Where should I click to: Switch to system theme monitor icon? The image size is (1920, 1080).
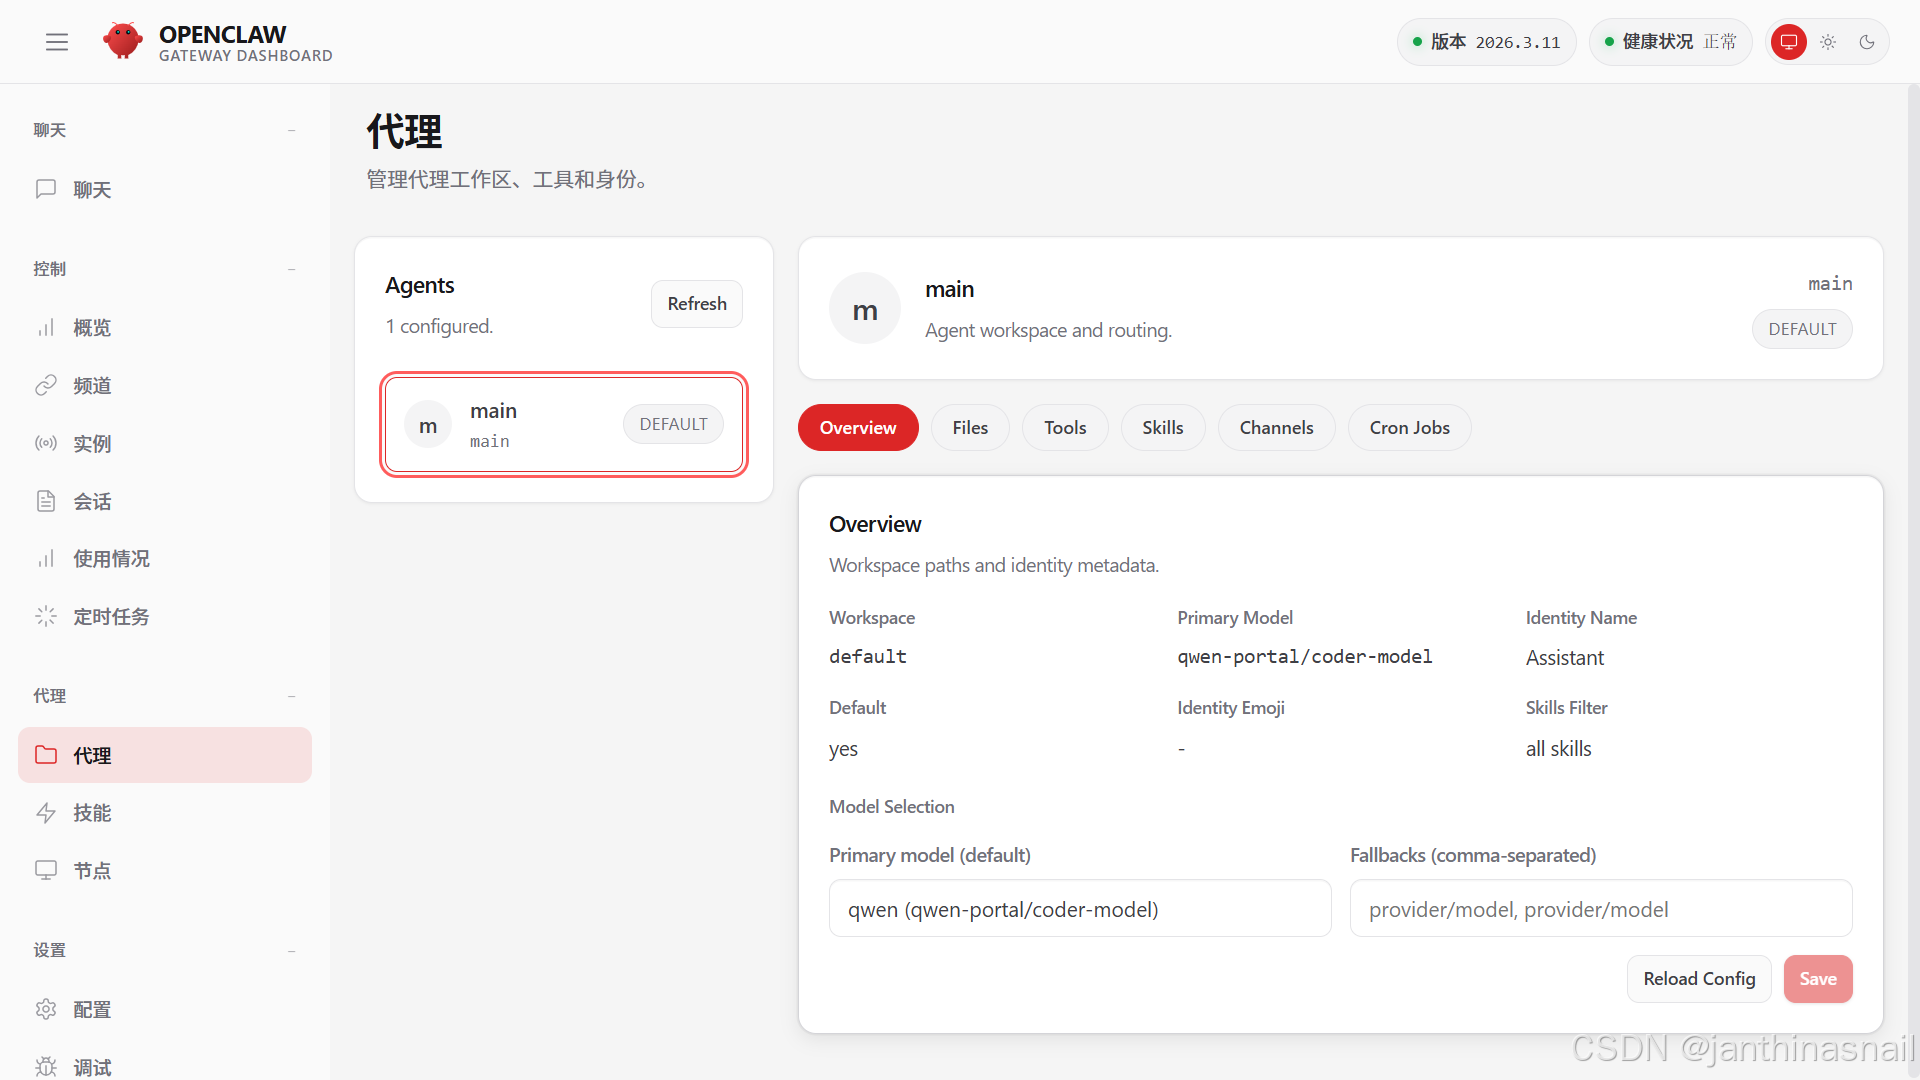coord(1788,42)
